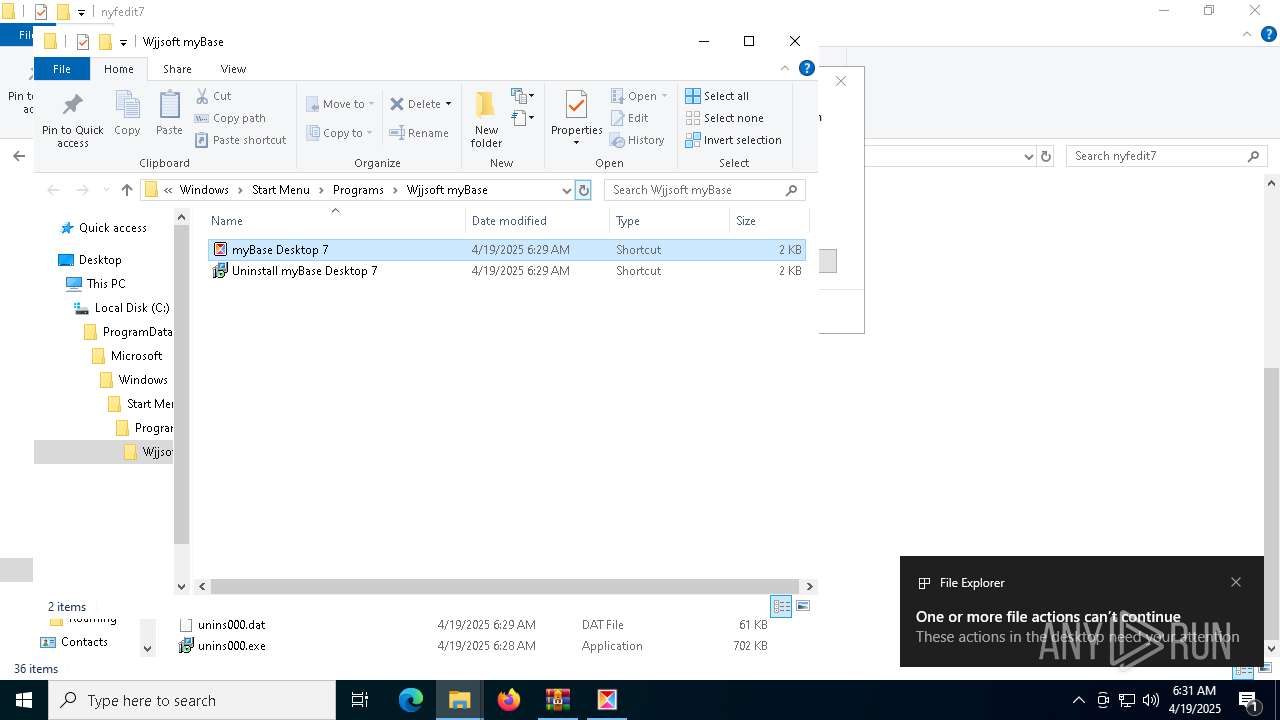Click Invert selection
Viewport: 1280px width, 720px height.
[733, 140]
